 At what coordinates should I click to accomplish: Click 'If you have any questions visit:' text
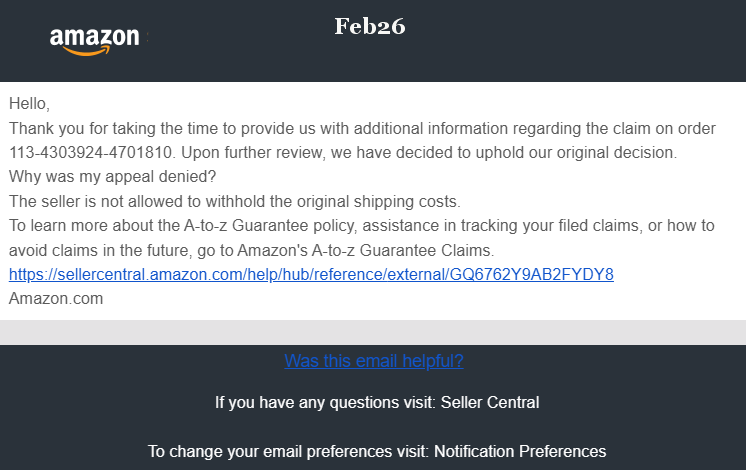point(325,402)
